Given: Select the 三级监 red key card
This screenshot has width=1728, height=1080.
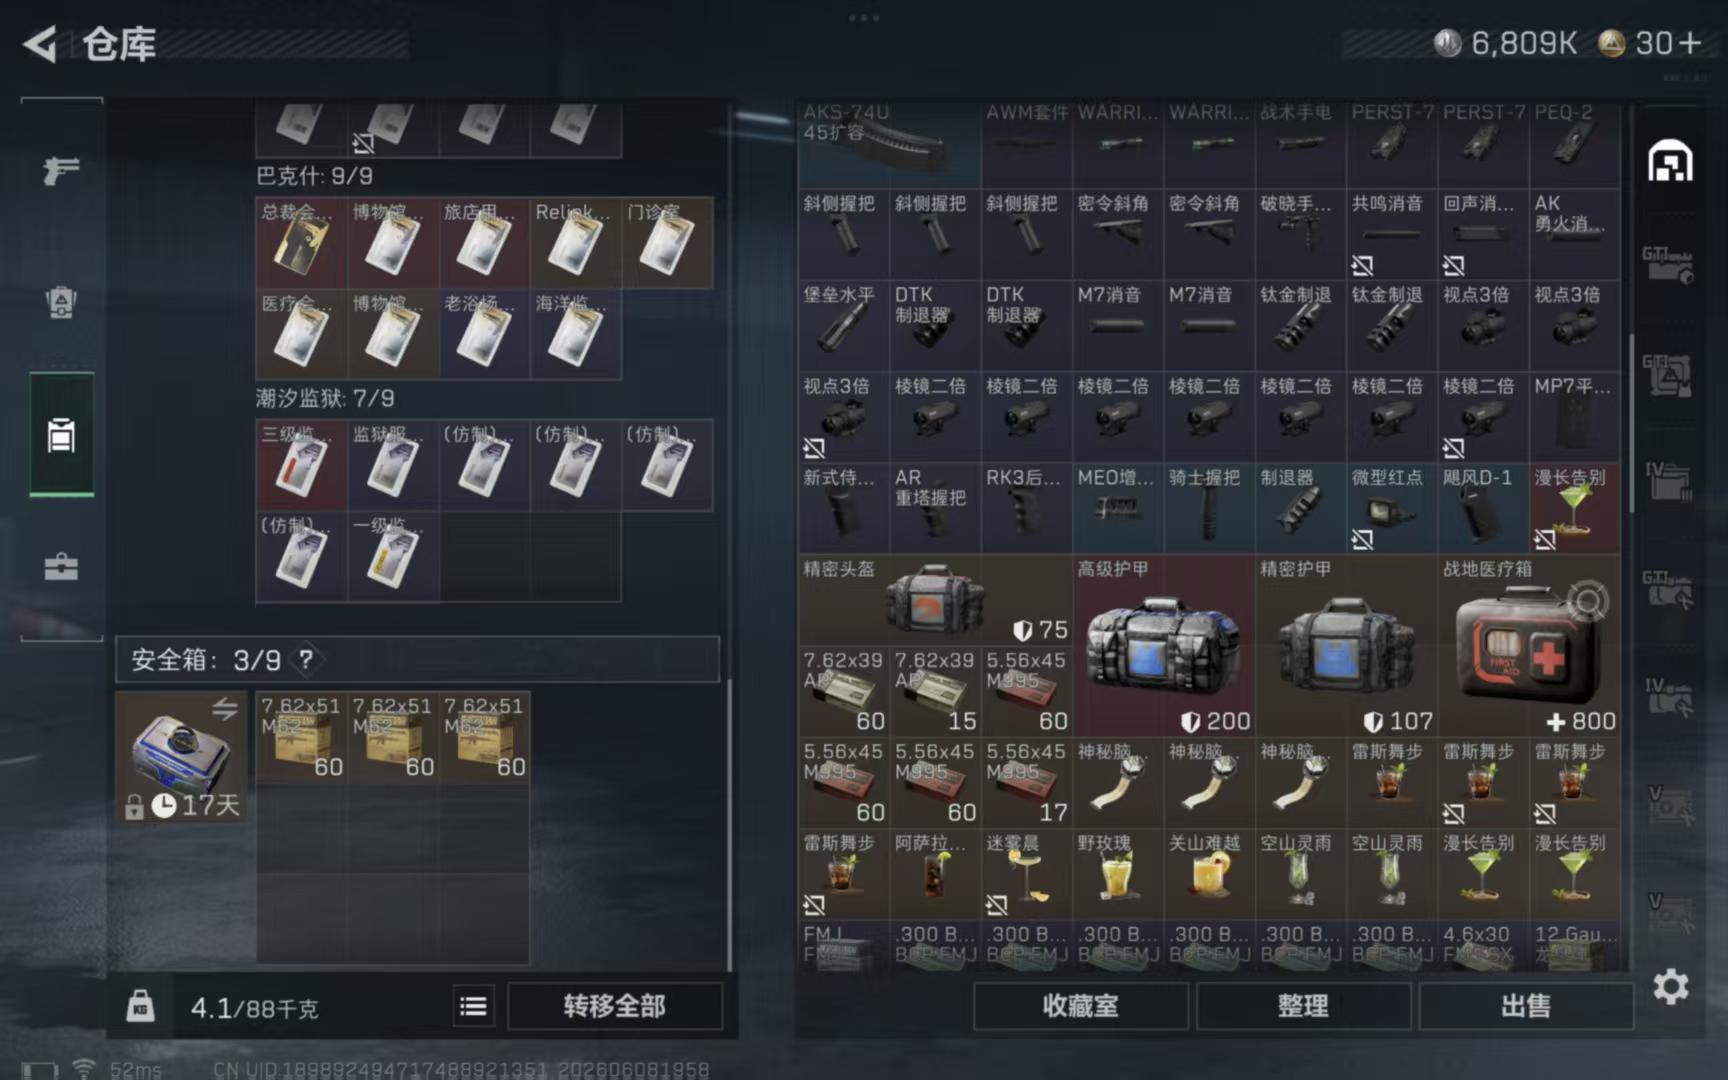Looking at the screenshot, I should tap(301, 465).
